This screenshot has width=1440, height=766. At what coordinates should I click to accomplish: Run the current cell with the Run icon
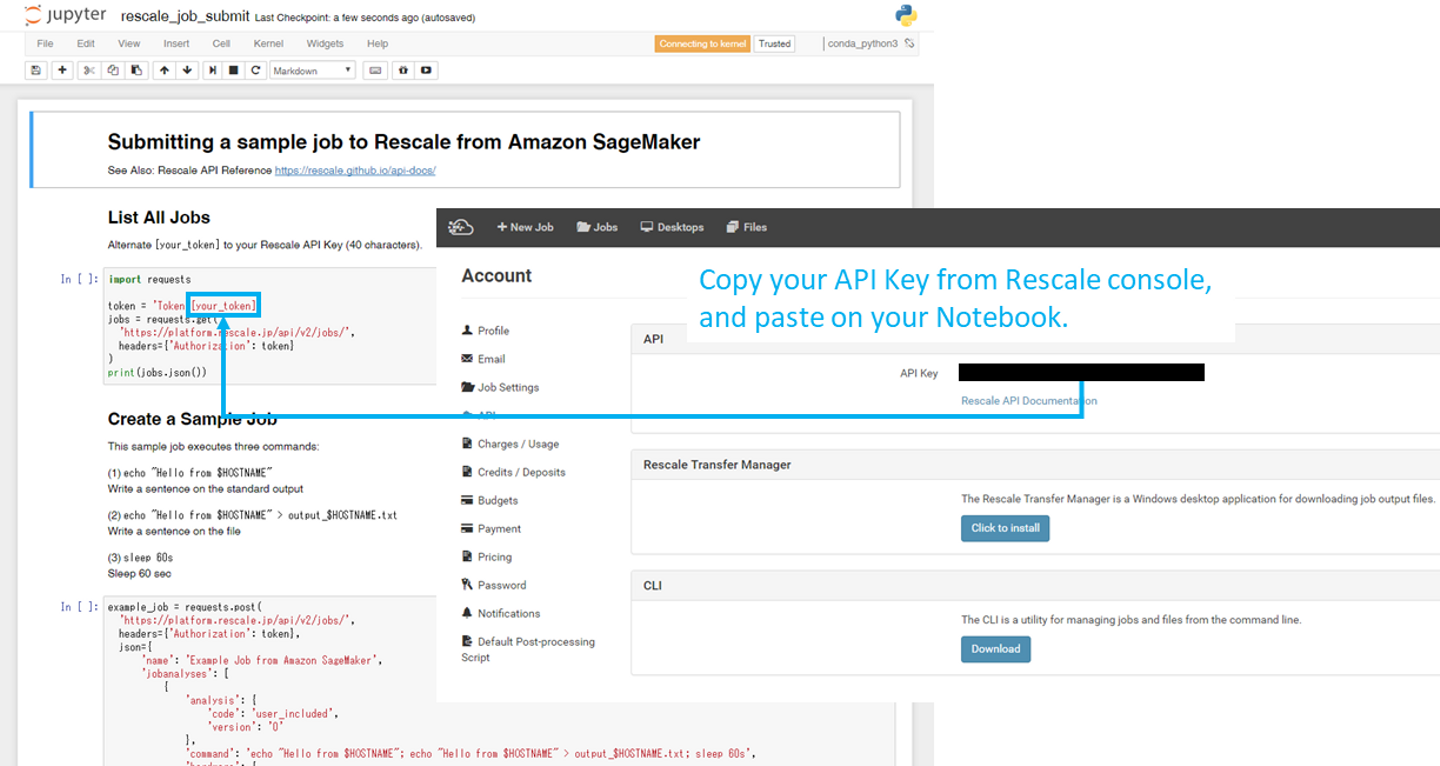click(213, 70)
